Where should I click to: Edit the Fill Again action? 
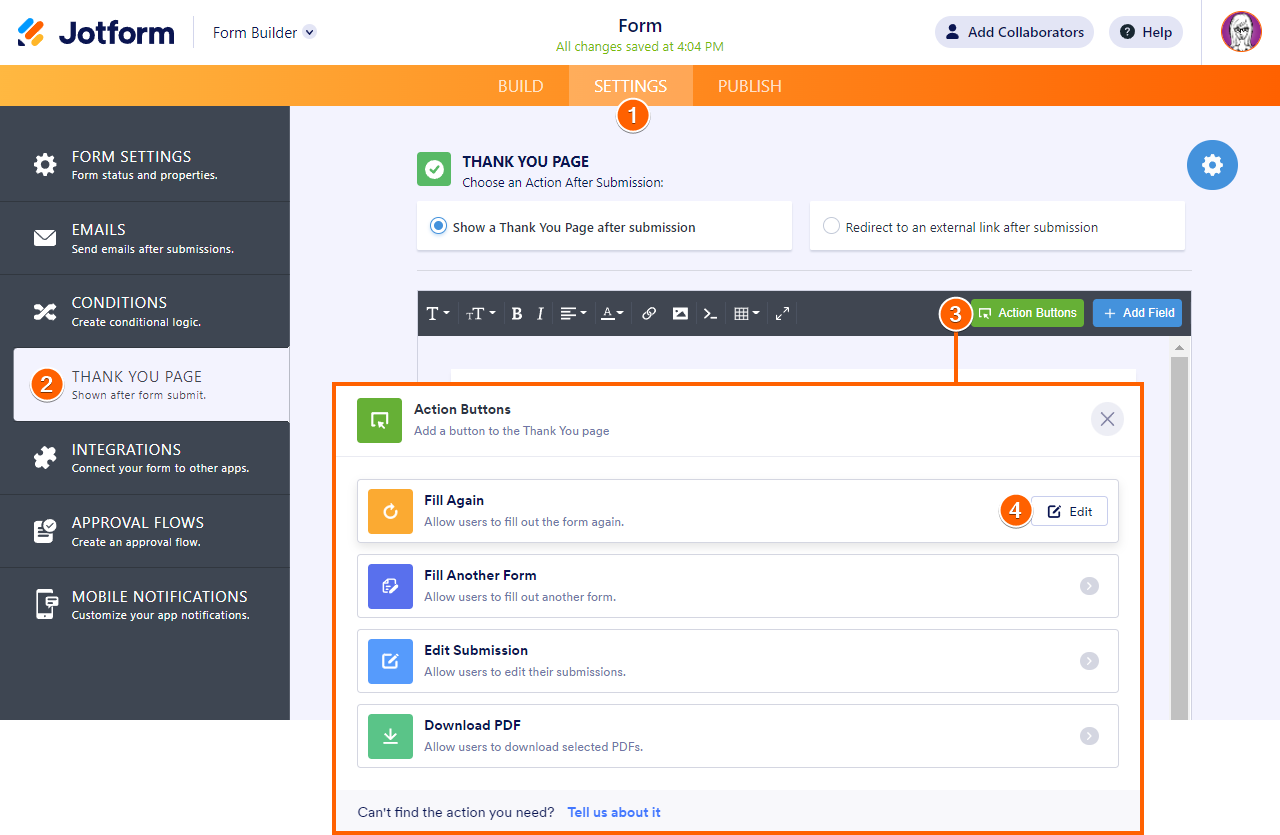point(1069,511)
